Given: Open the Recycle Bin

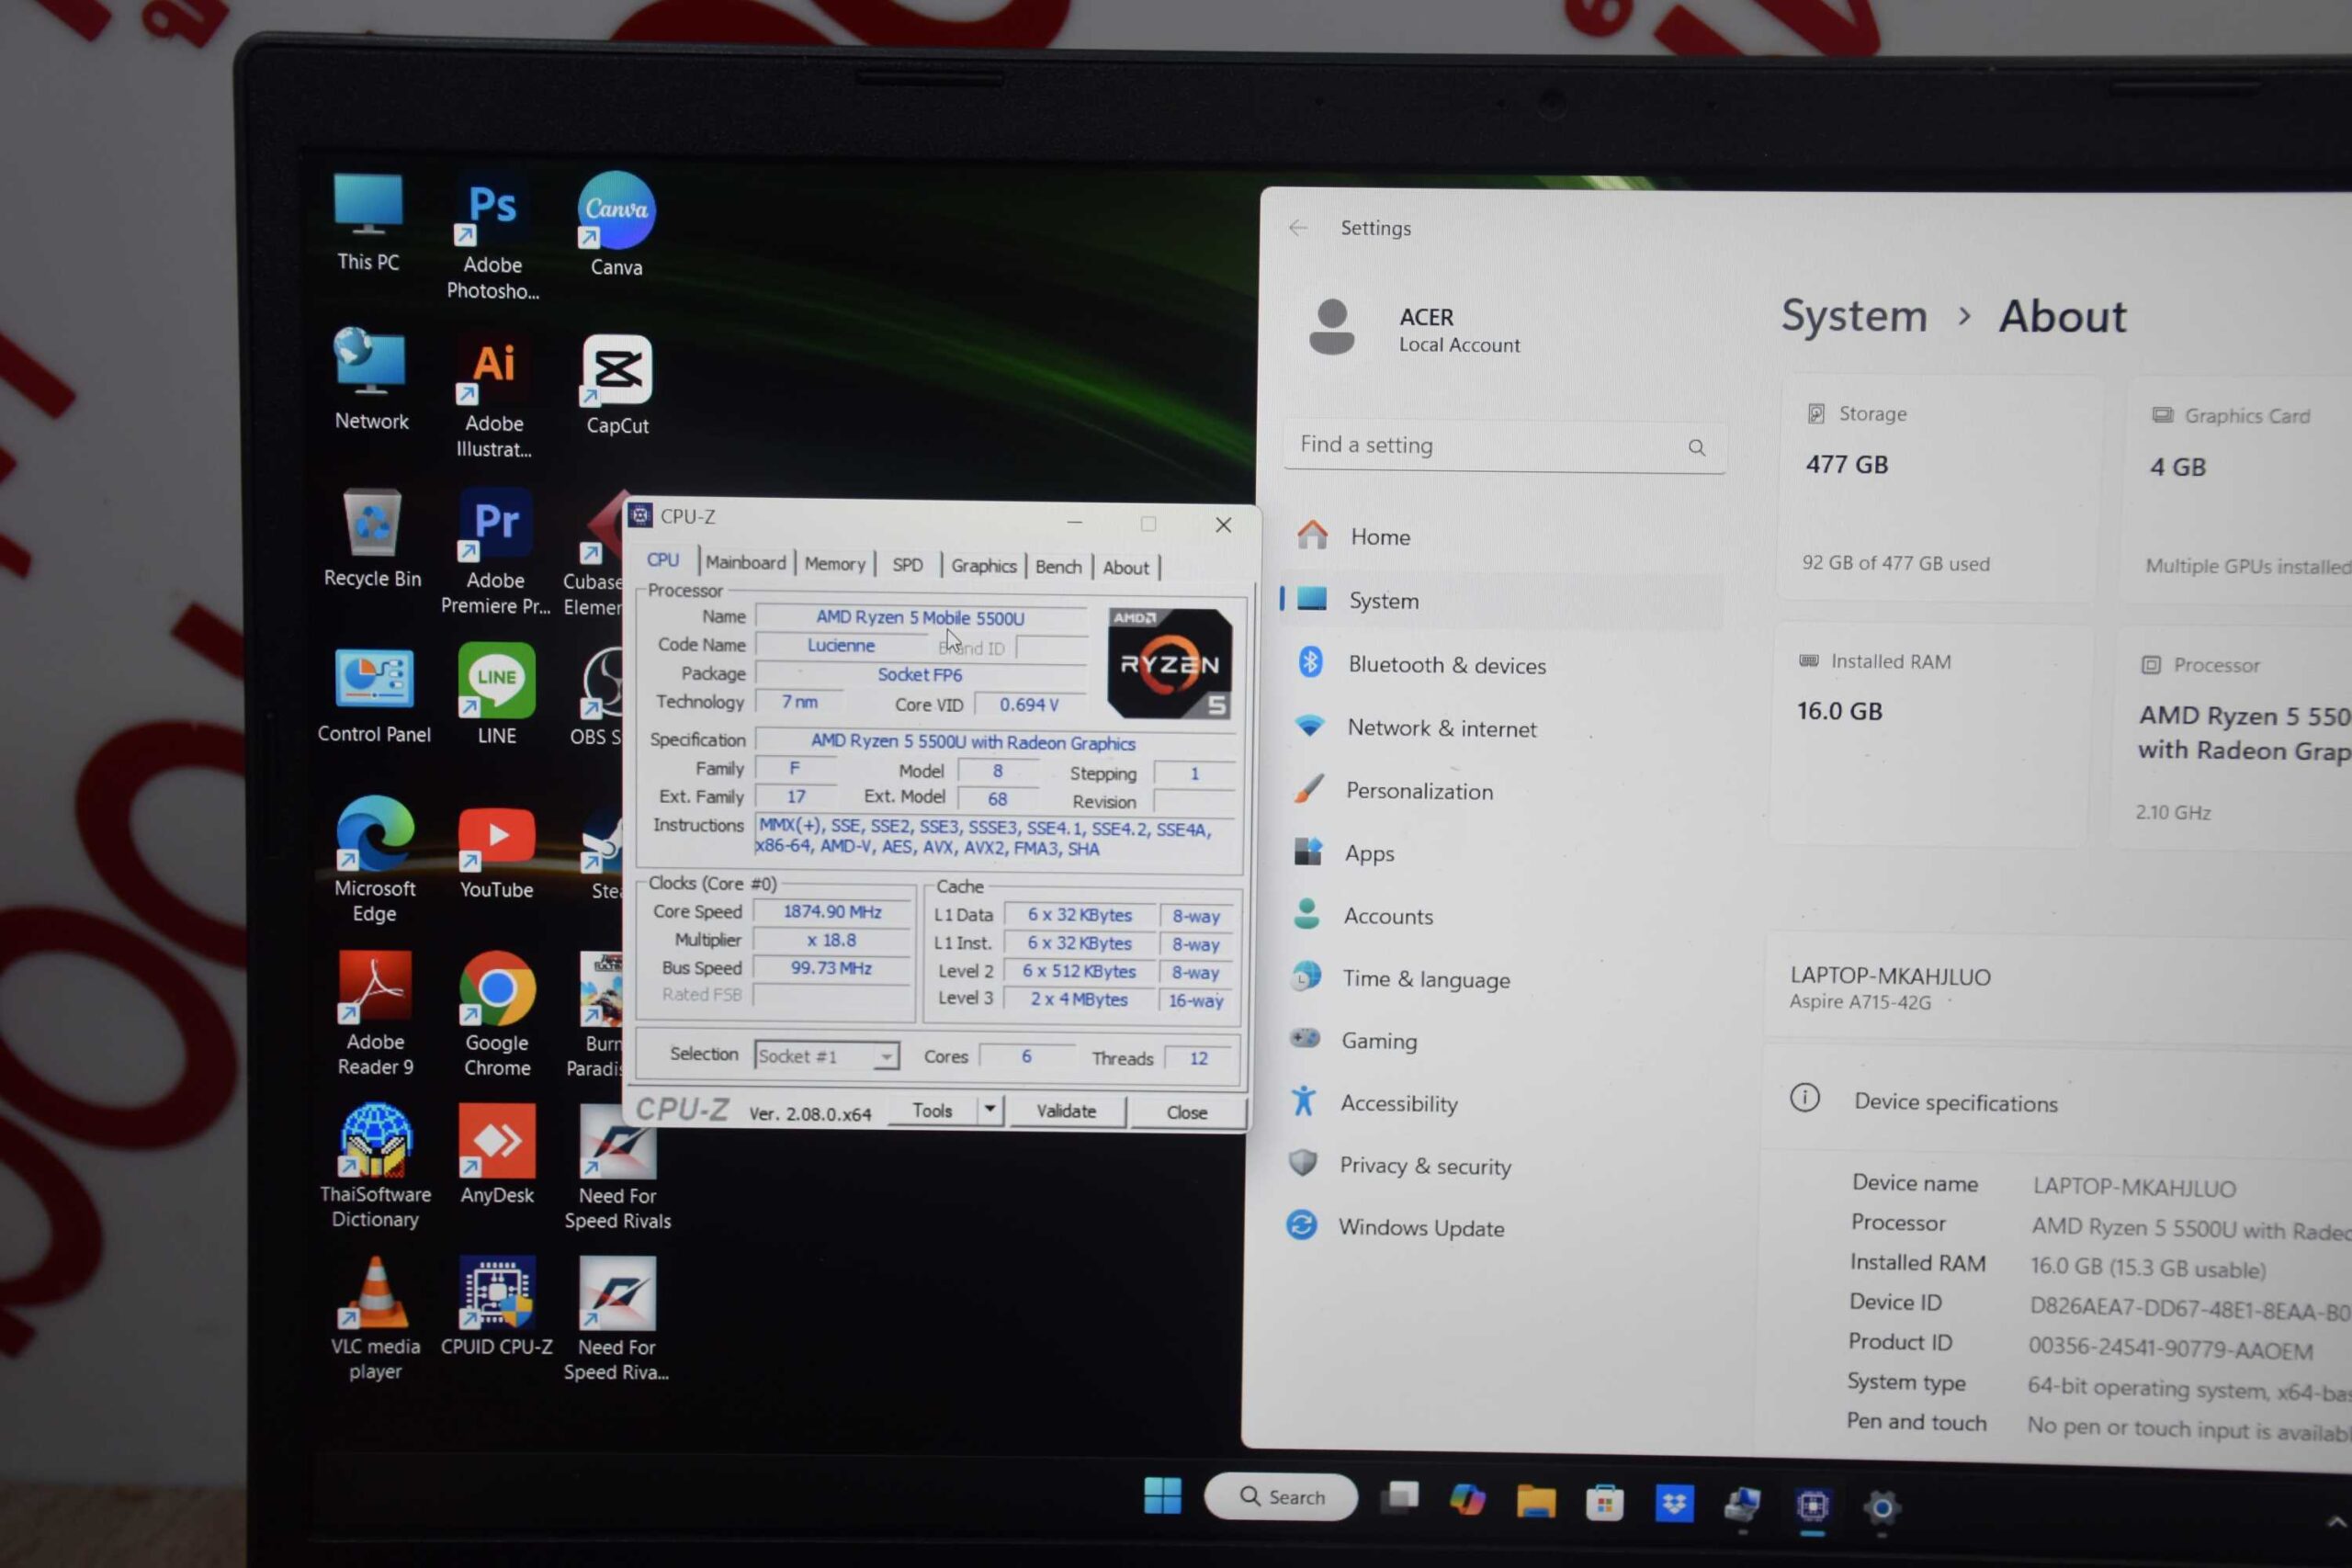Looking at the screenshot, I should 372,538.
